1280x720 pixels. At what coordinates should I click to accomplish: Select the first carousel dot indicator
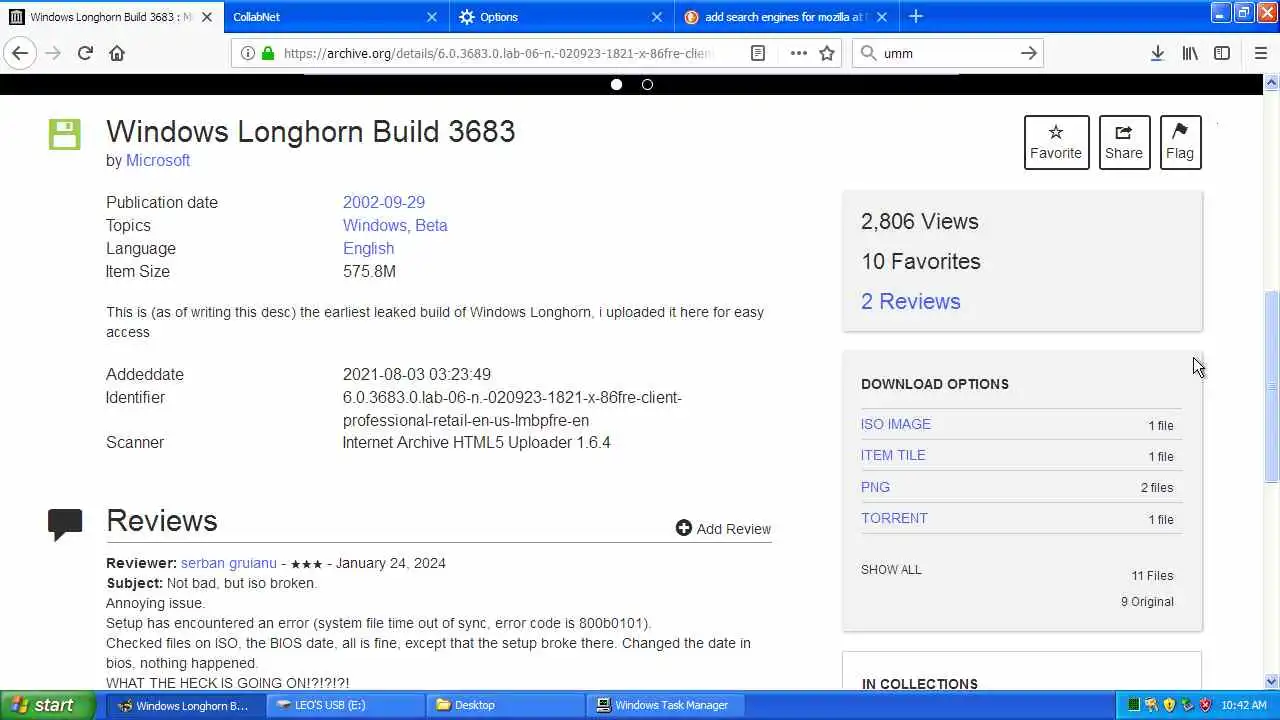point(616,84)
